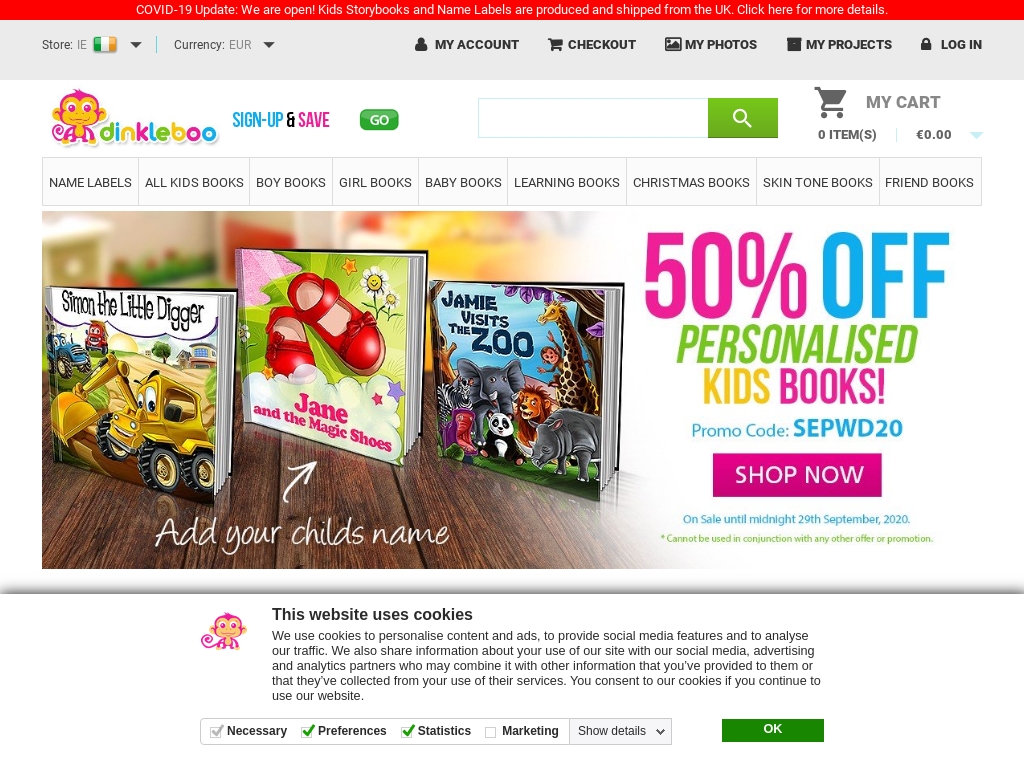Click the My Photos picture icon

tap(673, 44)
